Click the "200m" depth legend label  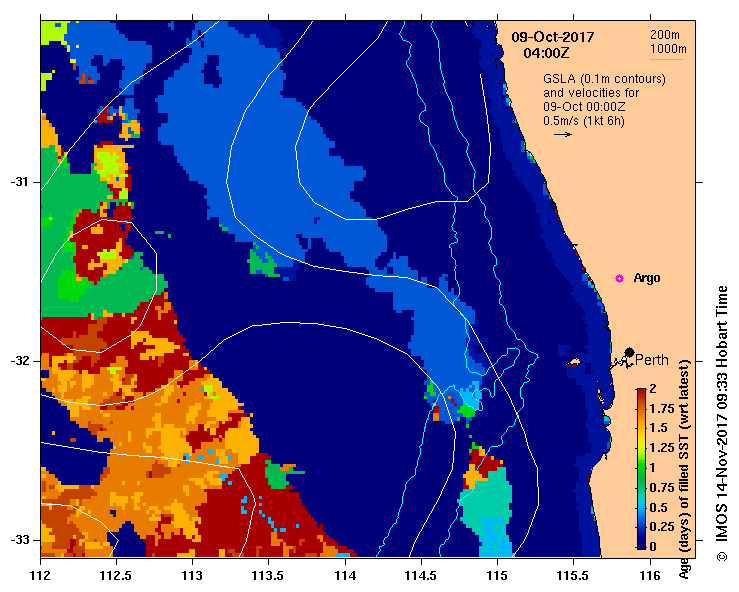665,34
